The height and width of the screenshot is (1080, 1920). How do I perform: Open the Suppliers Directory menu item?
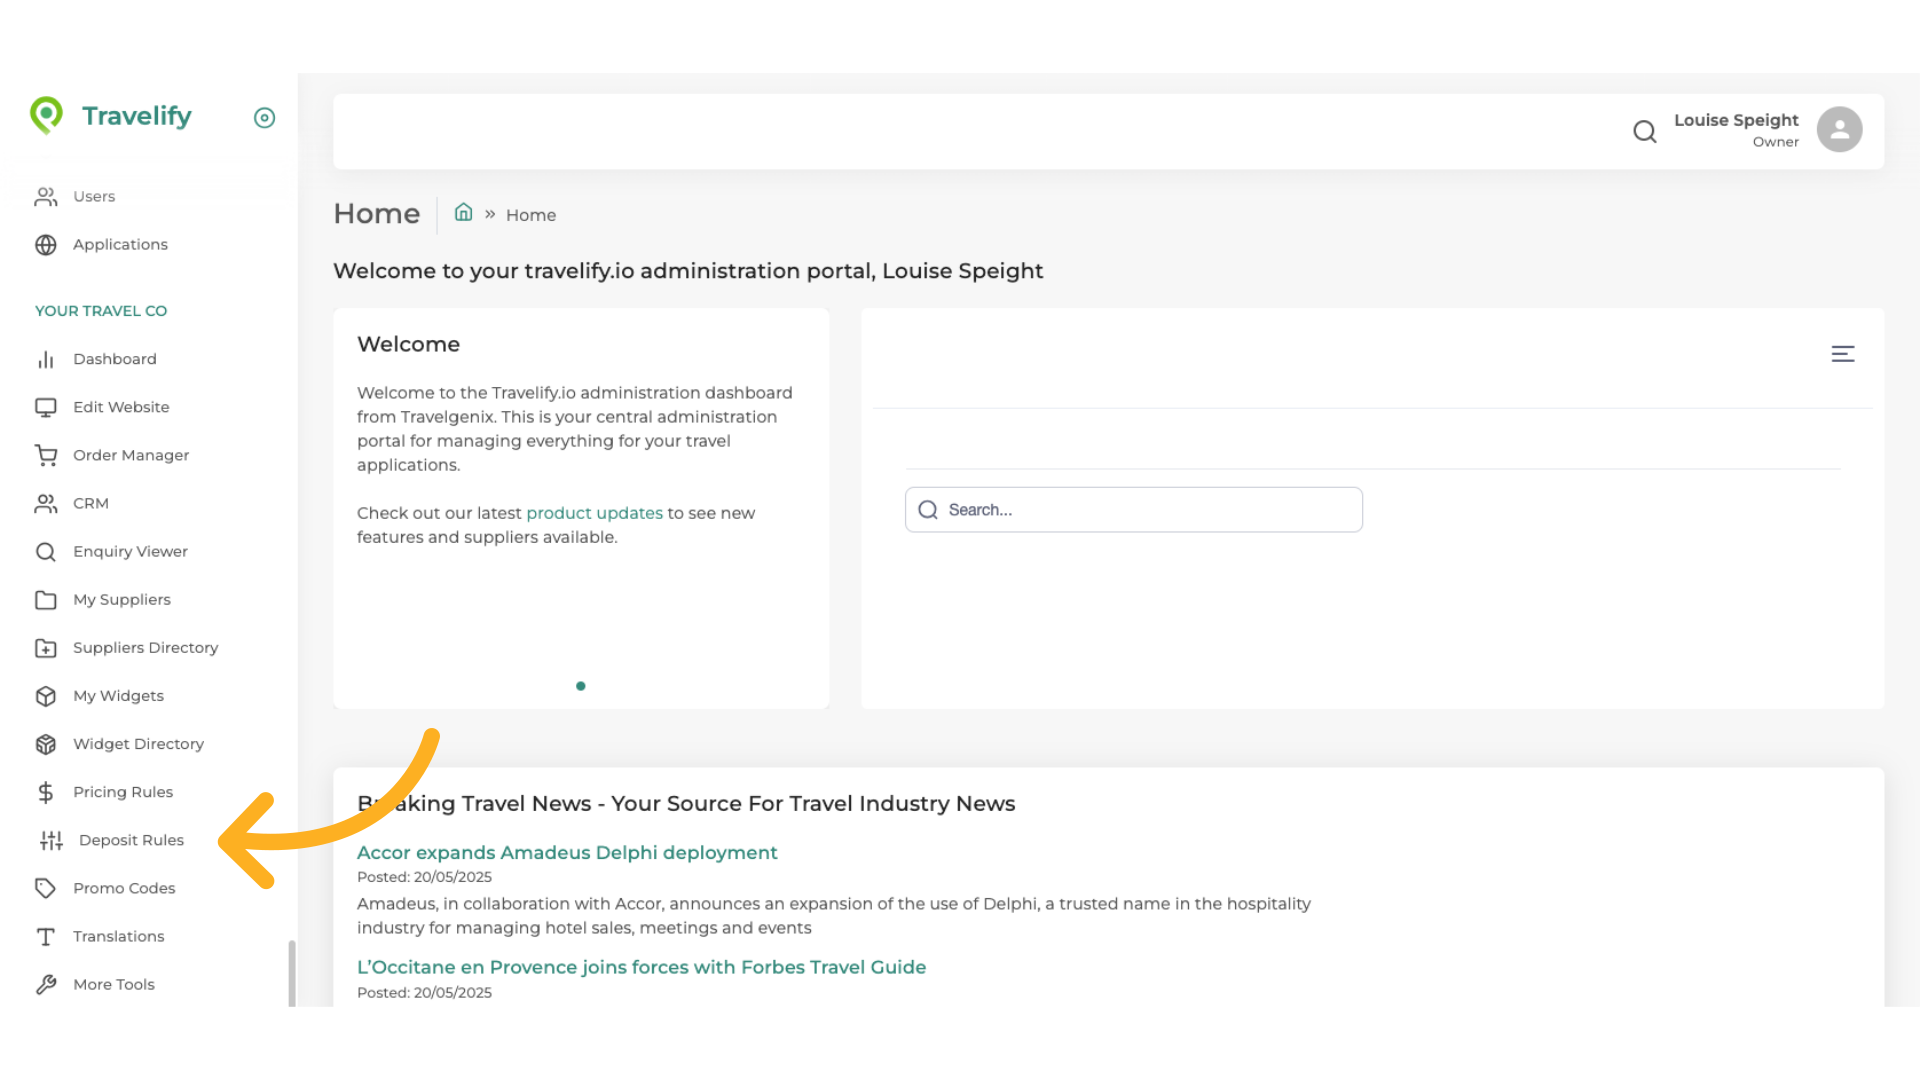(145, 648)
